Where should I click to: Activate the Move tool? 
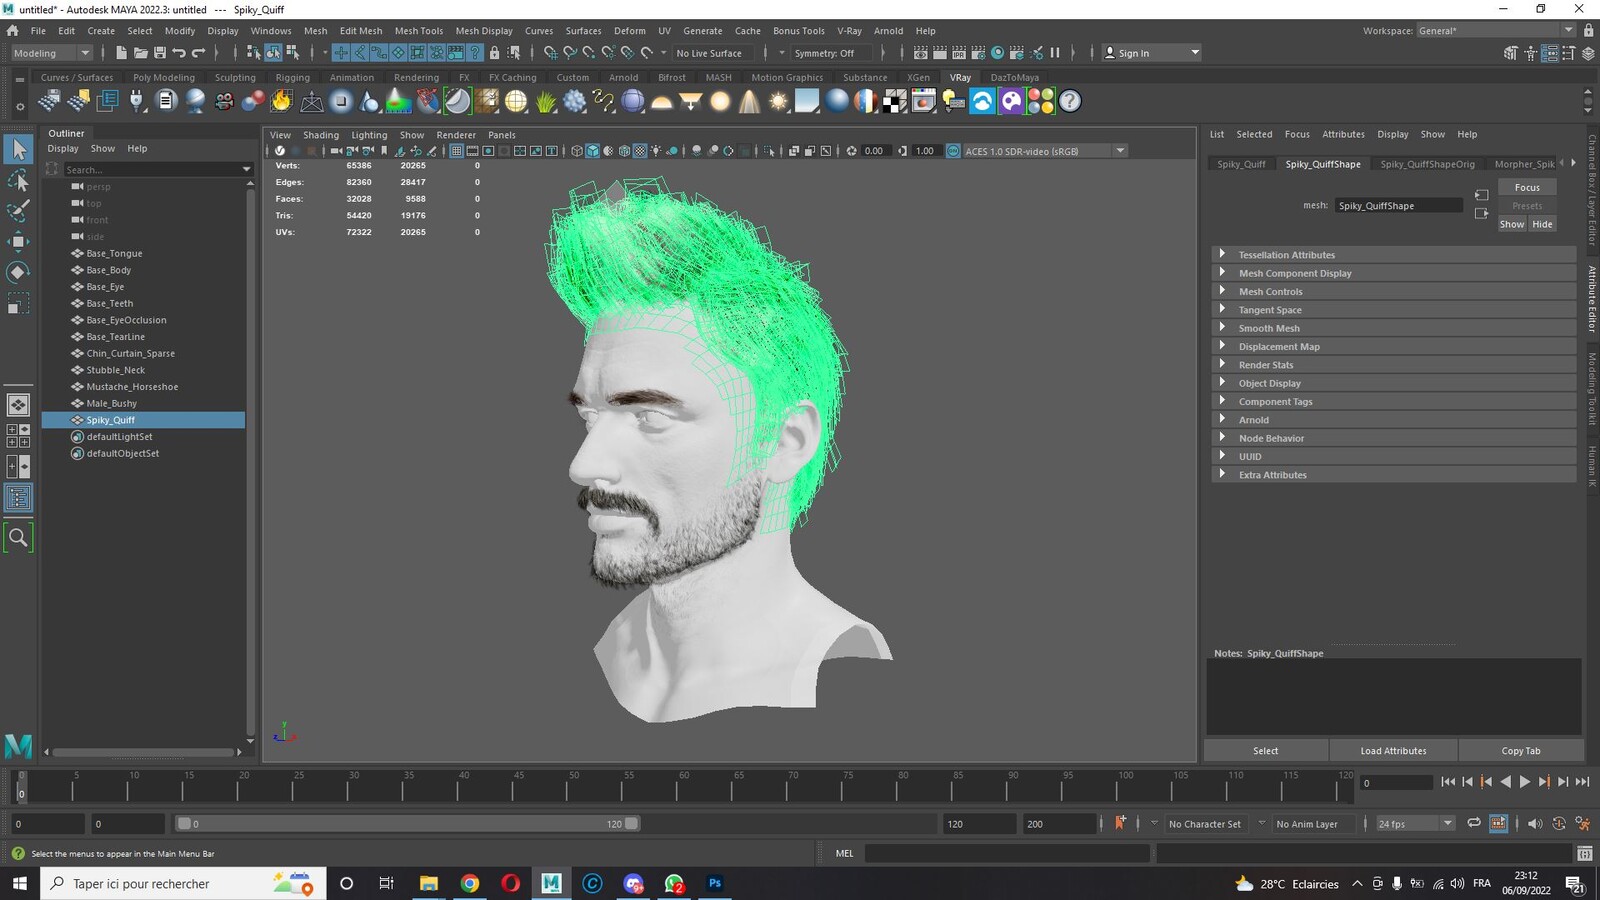[x=18, y=241]
